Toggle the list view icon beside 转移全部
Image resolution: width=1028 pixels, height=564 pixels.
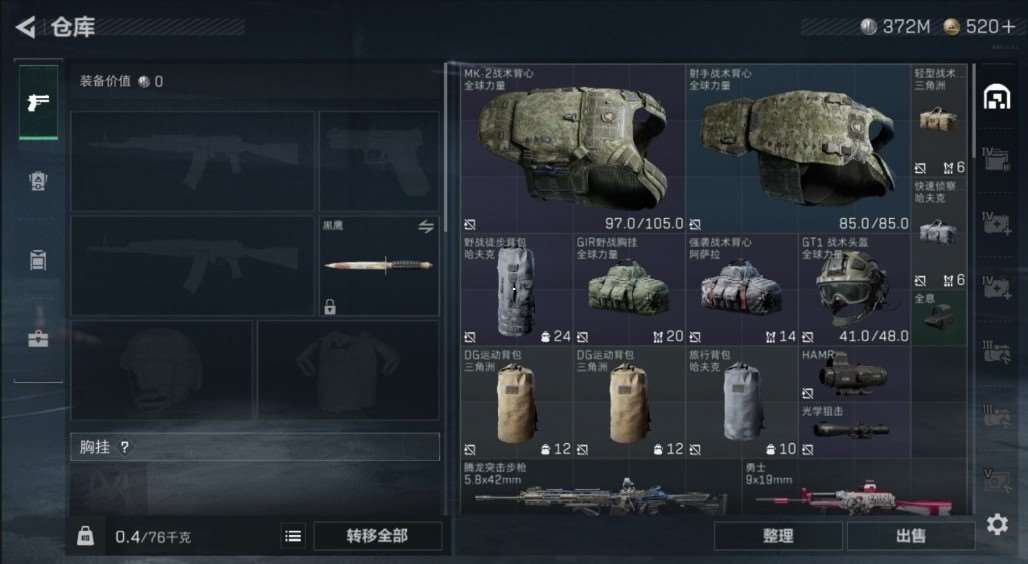[x=293, y=536]
